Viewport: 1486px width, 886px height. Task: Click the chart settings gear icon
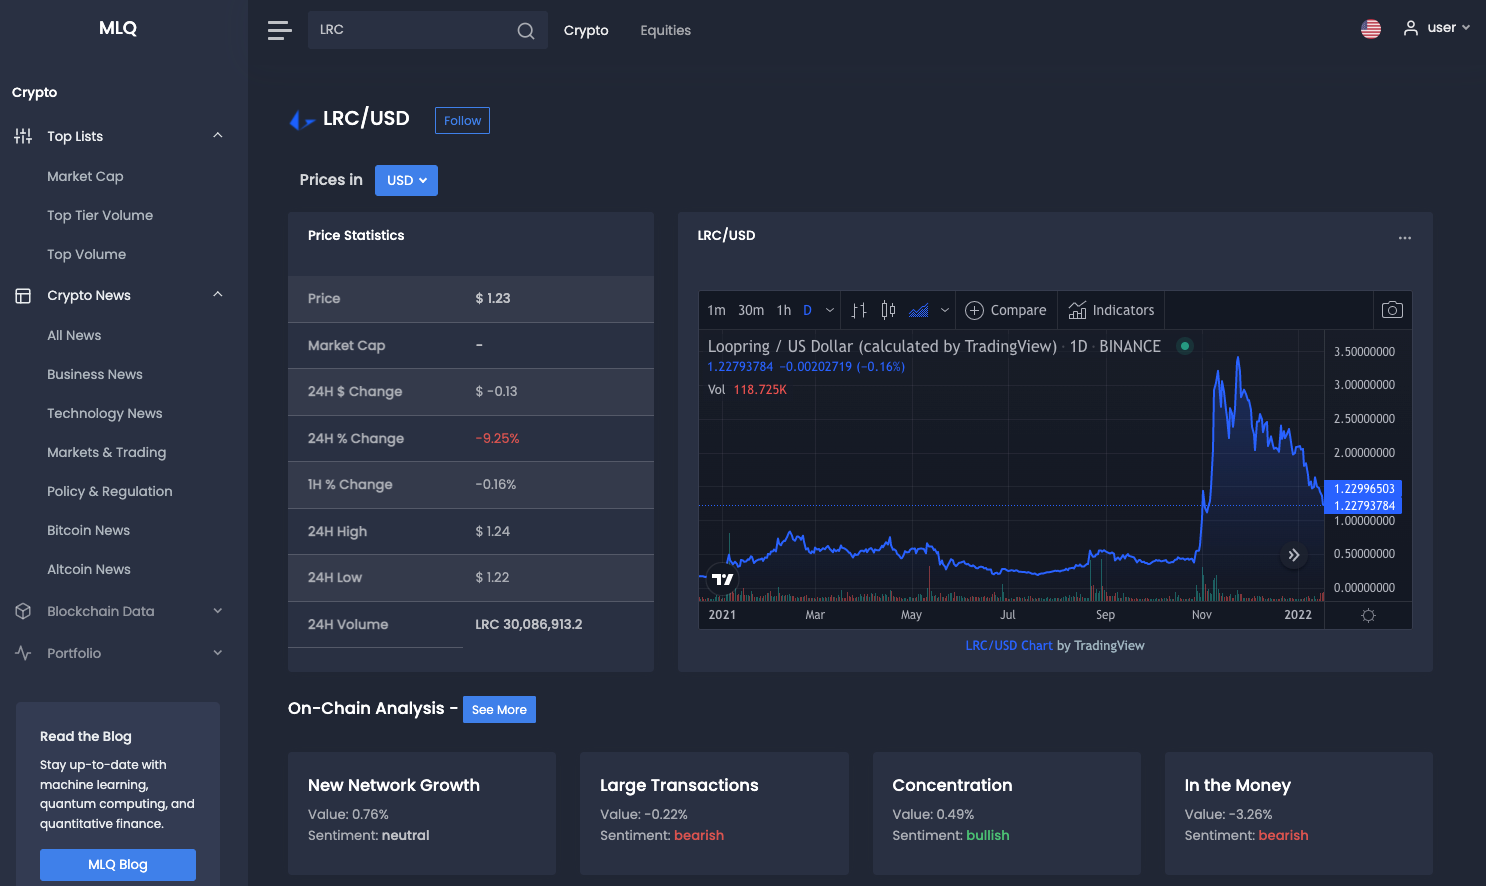1368,615
